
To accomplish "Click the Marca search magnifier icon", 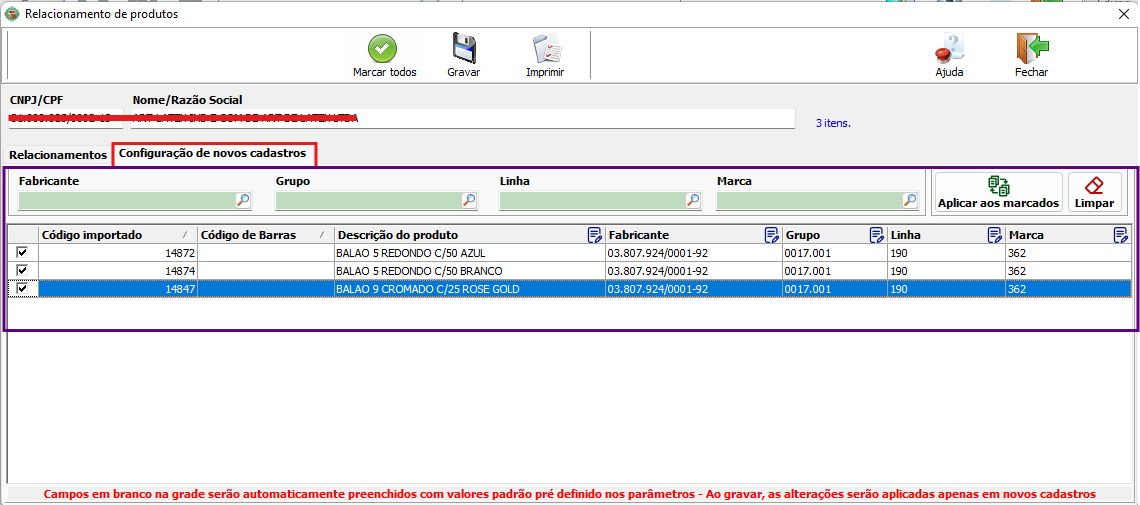I will 910,201.
